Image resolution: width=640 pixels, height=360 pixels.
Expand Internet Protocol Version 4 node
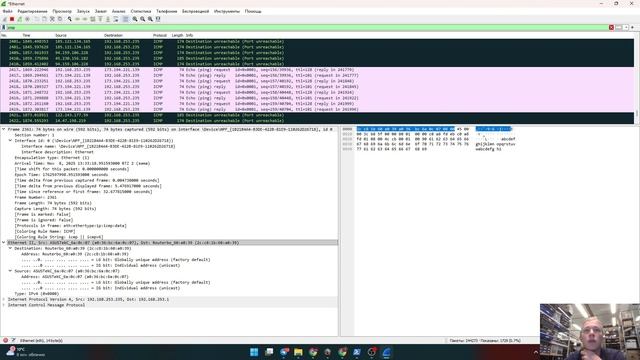pos(4,300)
